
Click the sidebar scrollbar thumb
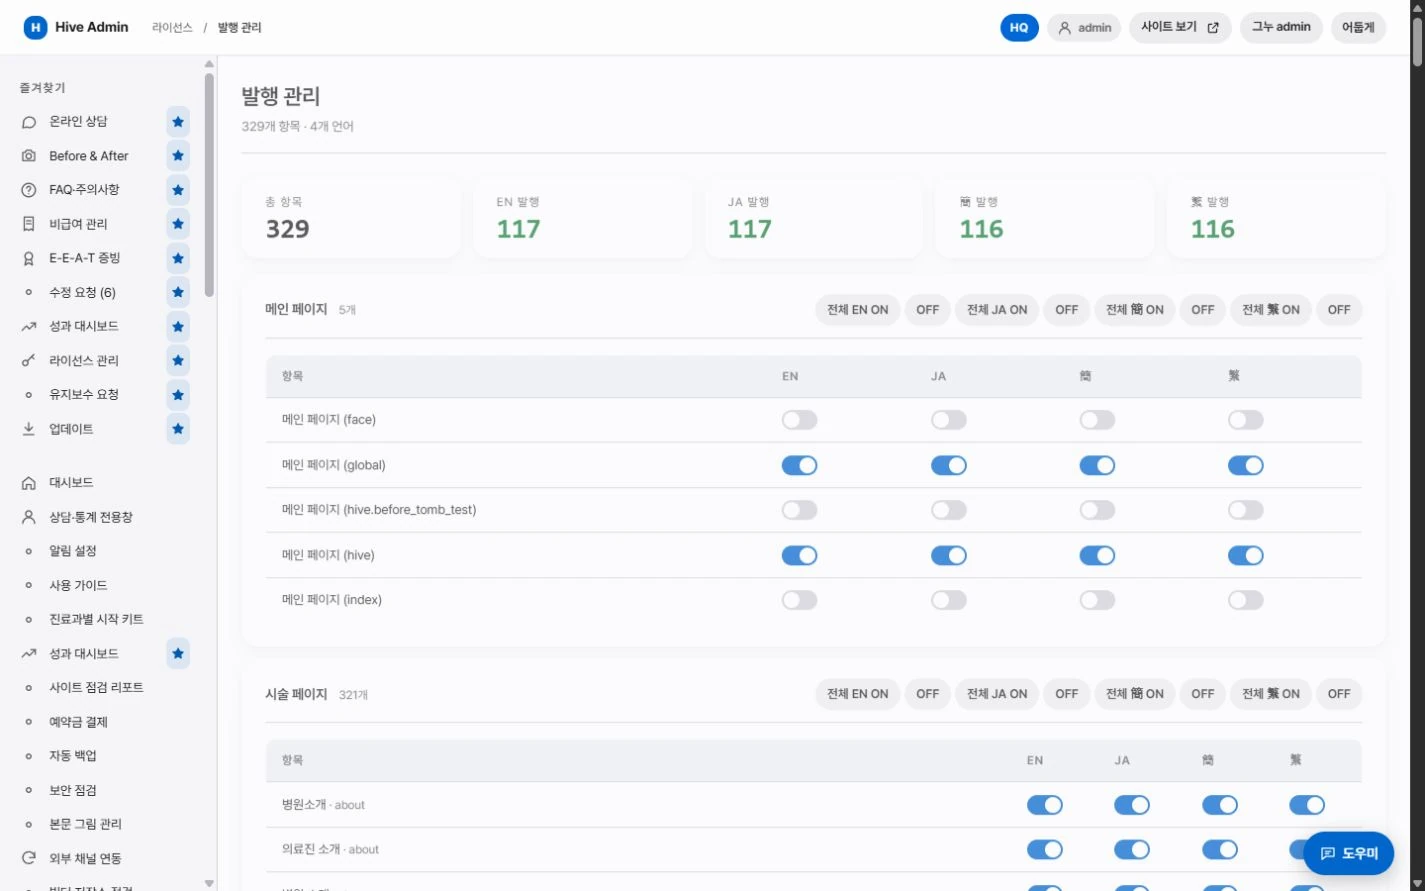point(209,185)
